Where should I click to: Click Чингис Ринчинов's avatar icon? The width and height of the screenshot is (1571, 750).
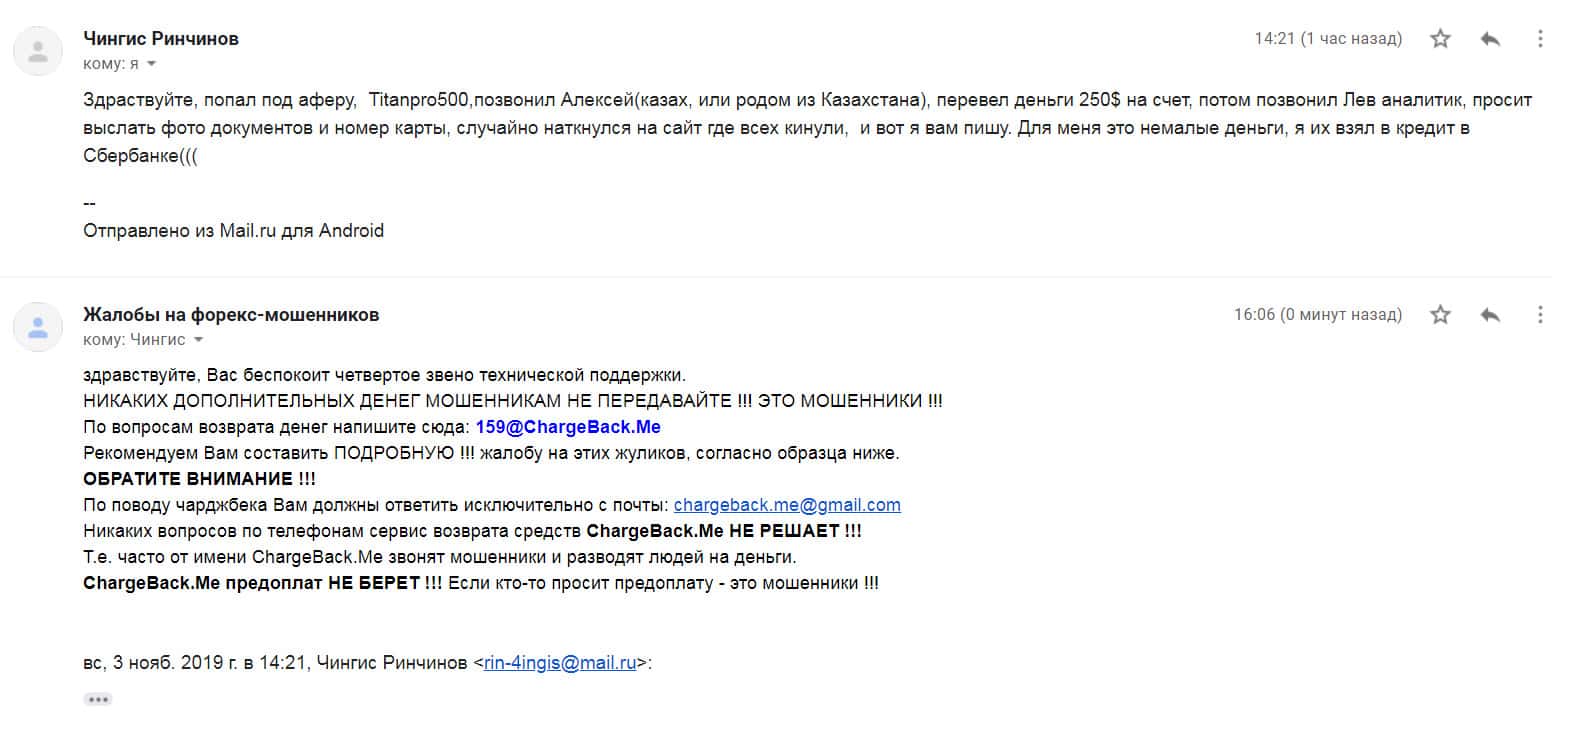(x=38, y=51)
